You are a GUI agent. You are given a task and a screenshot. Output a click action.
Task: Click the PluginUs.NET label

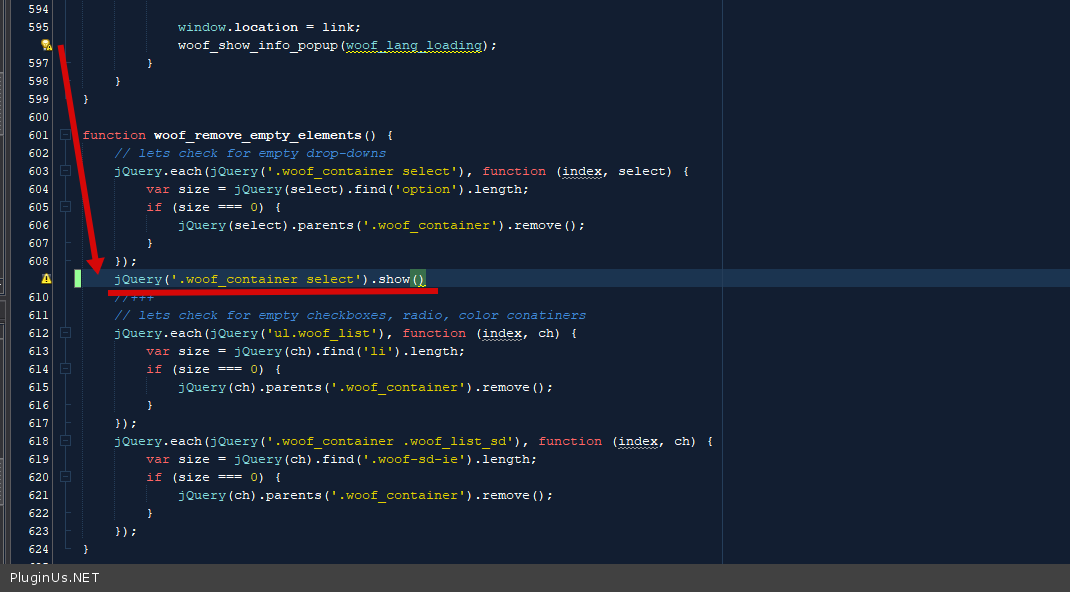tap(55, 578)
